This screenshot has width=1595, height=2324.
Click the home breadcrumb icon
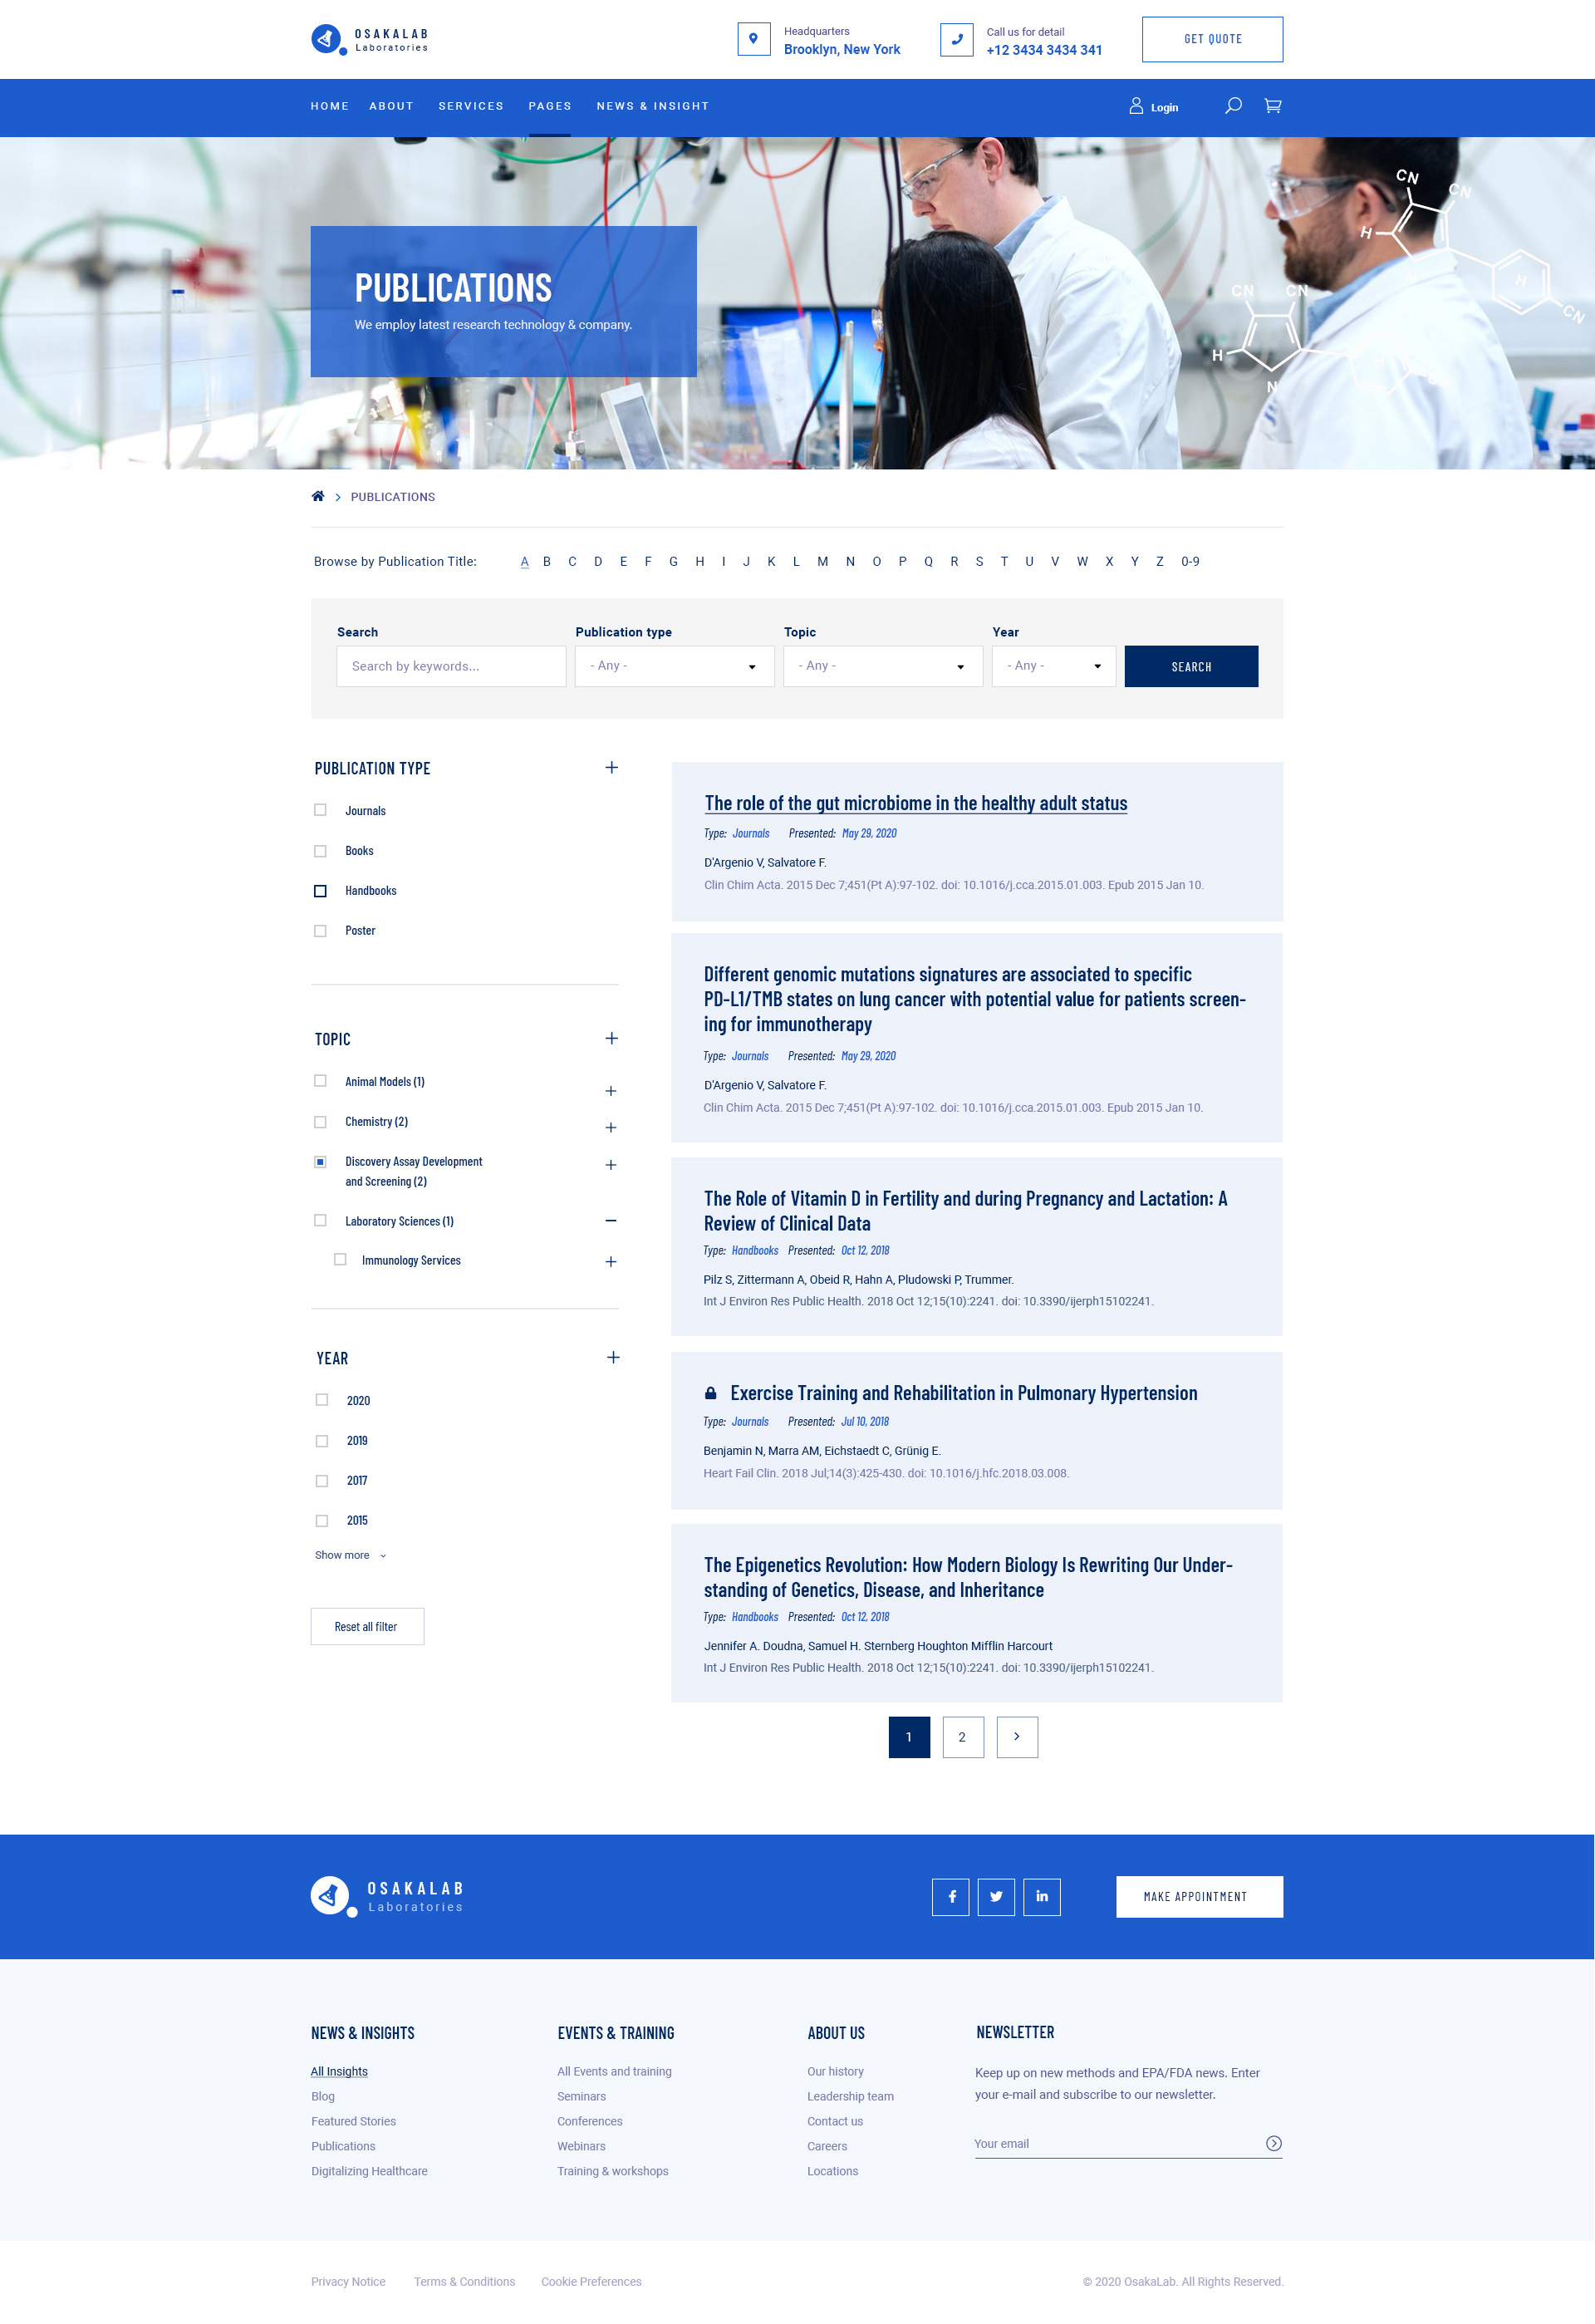[x=318, y=496]
